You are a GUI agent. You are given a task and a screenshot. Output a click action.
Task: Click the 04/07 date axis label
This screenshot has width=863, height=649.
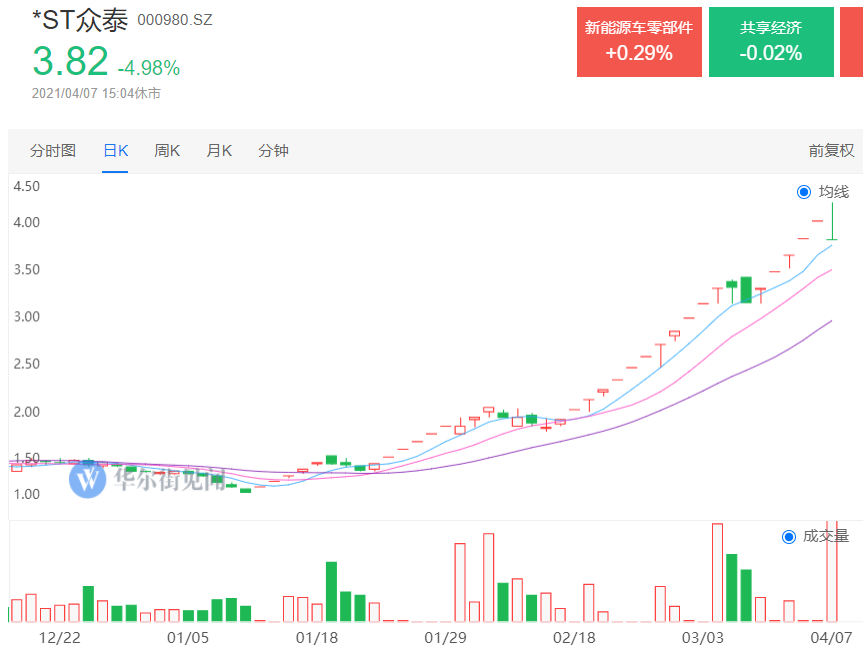pos(831,637)
